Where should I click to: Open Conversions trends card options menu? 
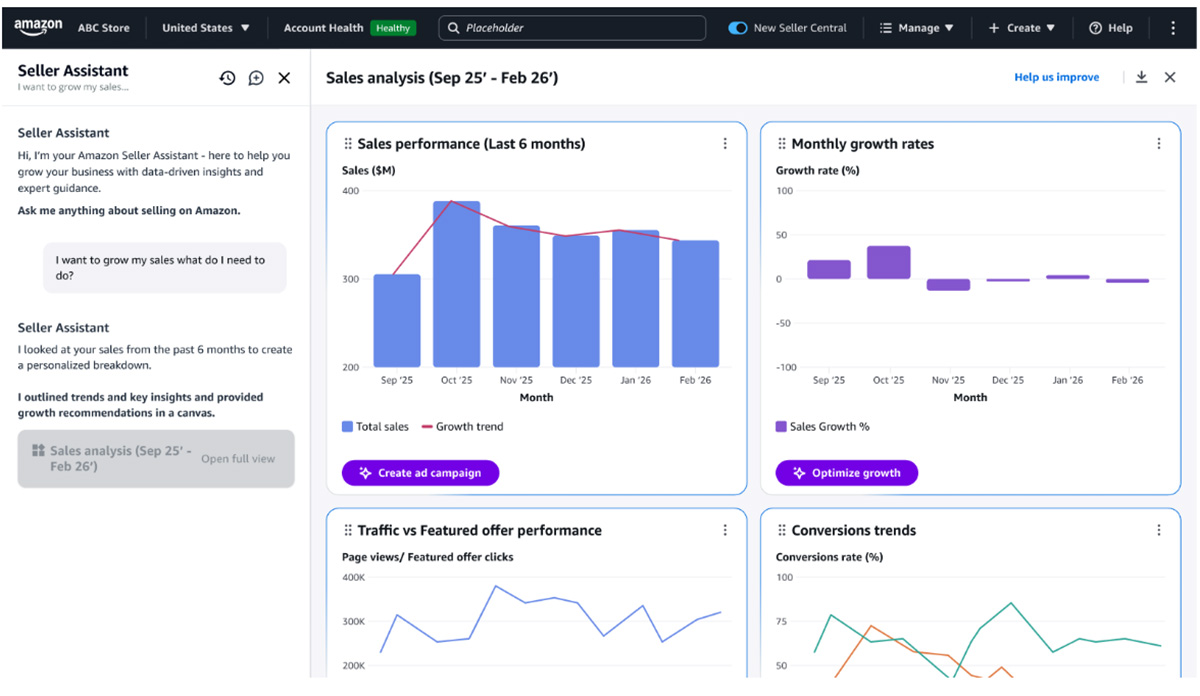point(1159,531)
